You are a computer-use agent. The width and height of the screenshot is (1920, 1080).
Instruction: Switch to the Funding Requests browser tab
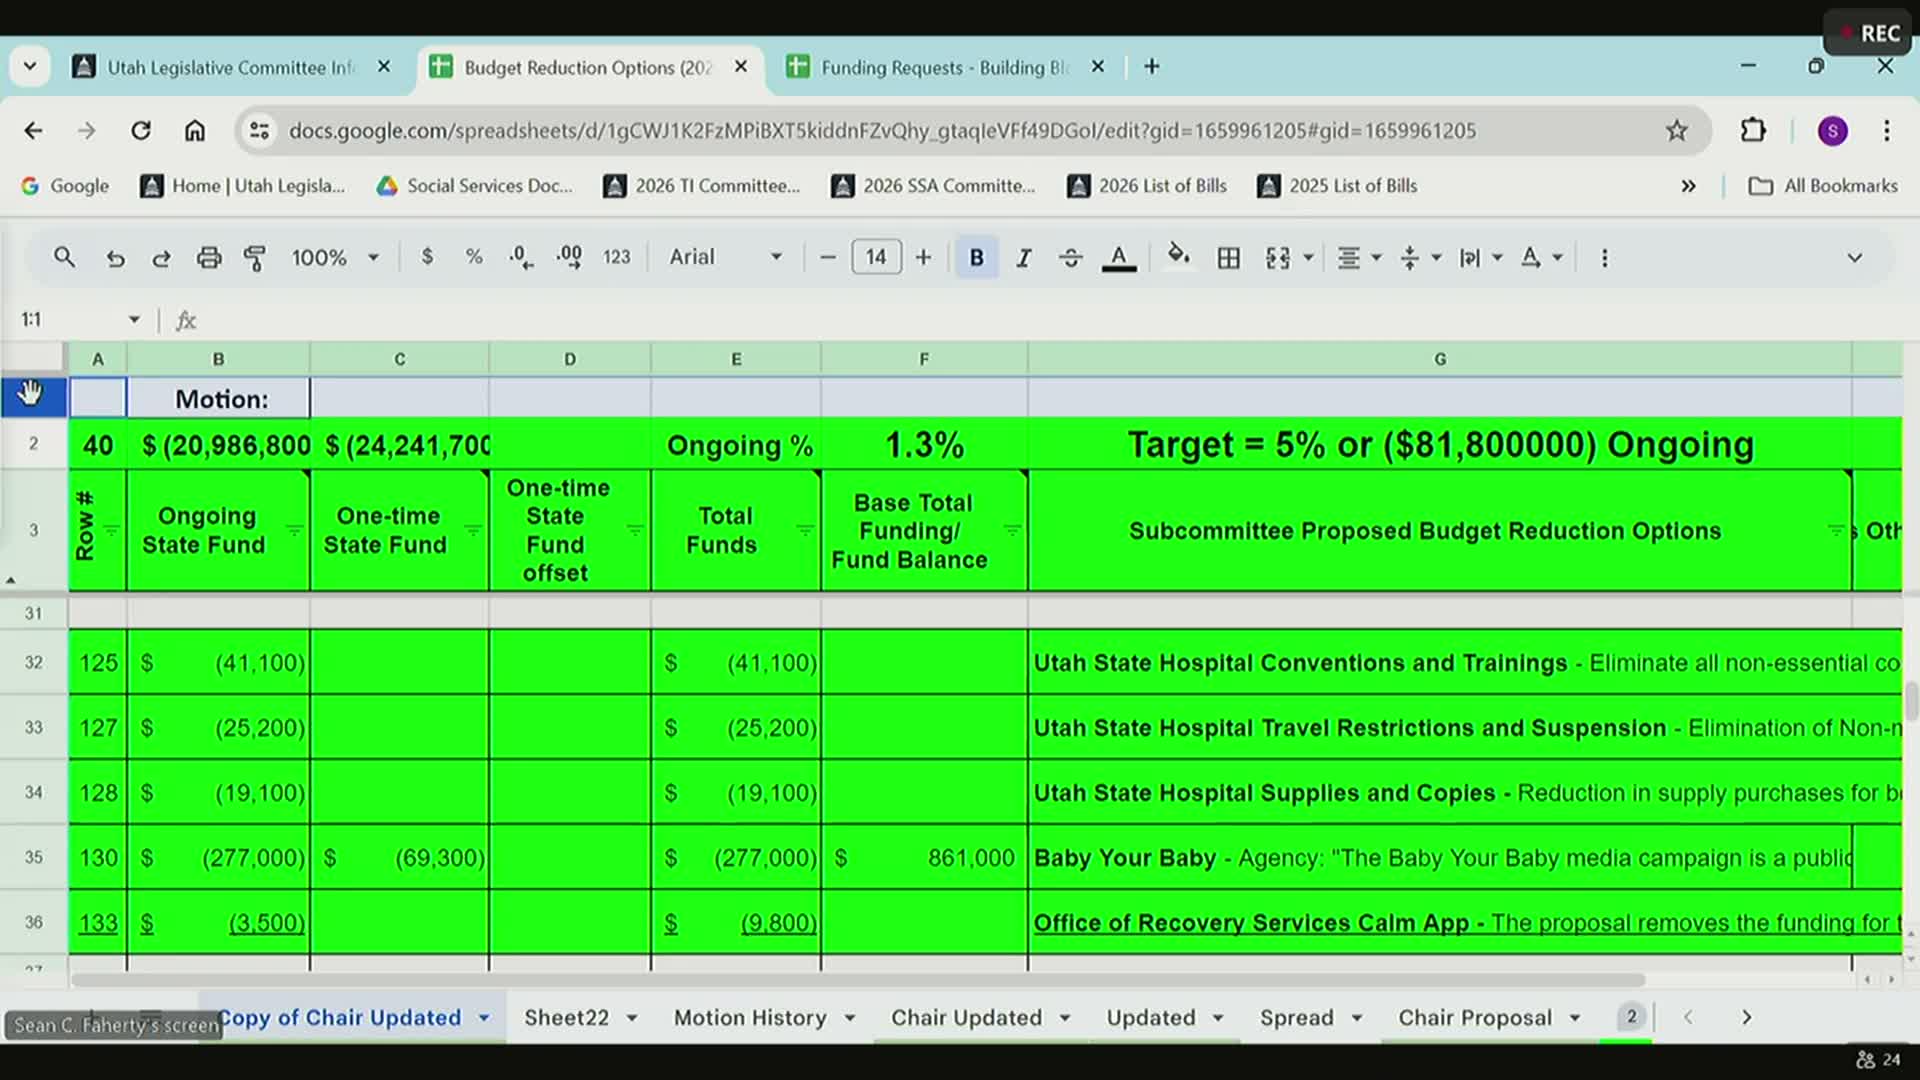coord(943,67)
